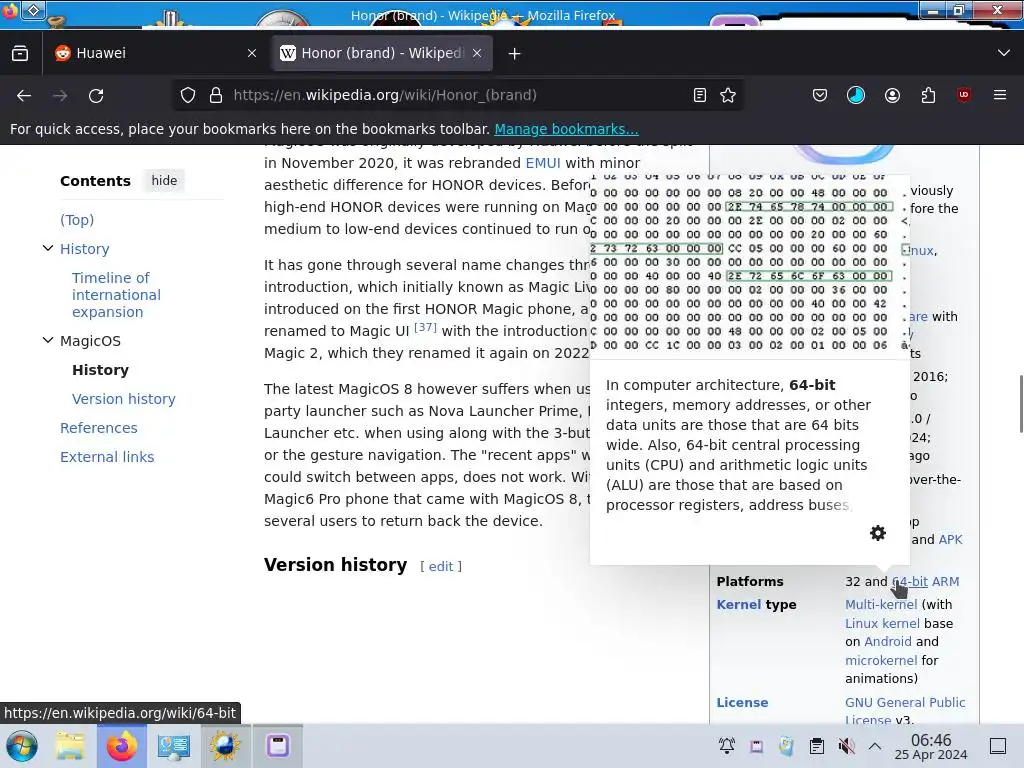Follow the Multi-kernel link

pos(881,605)
